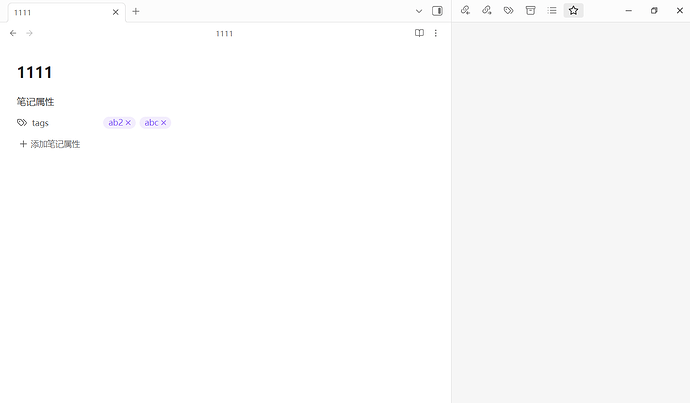Expand the tab list dropdown chevron
This screenshot has height=403, width=690.
419,11
